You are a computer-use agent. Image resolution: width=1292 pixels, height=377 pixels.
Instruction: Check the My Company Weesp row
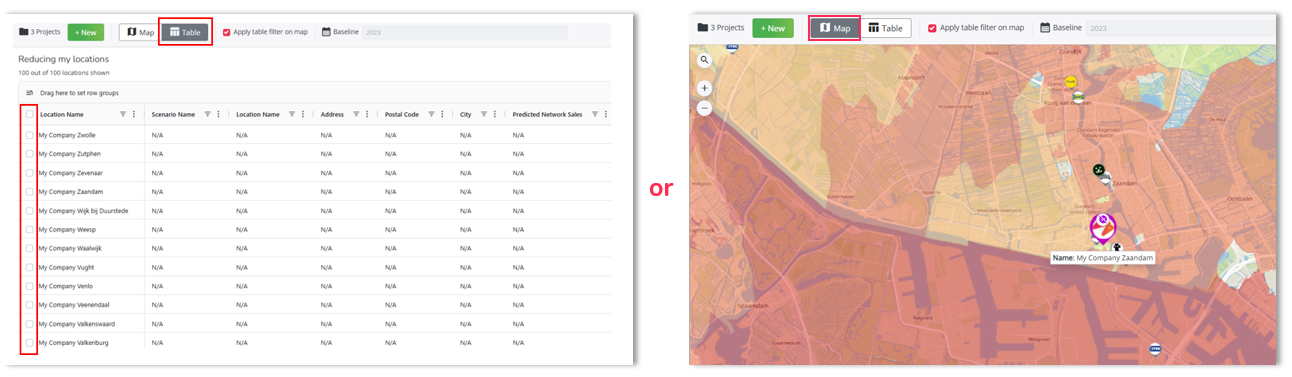[29, 229]
